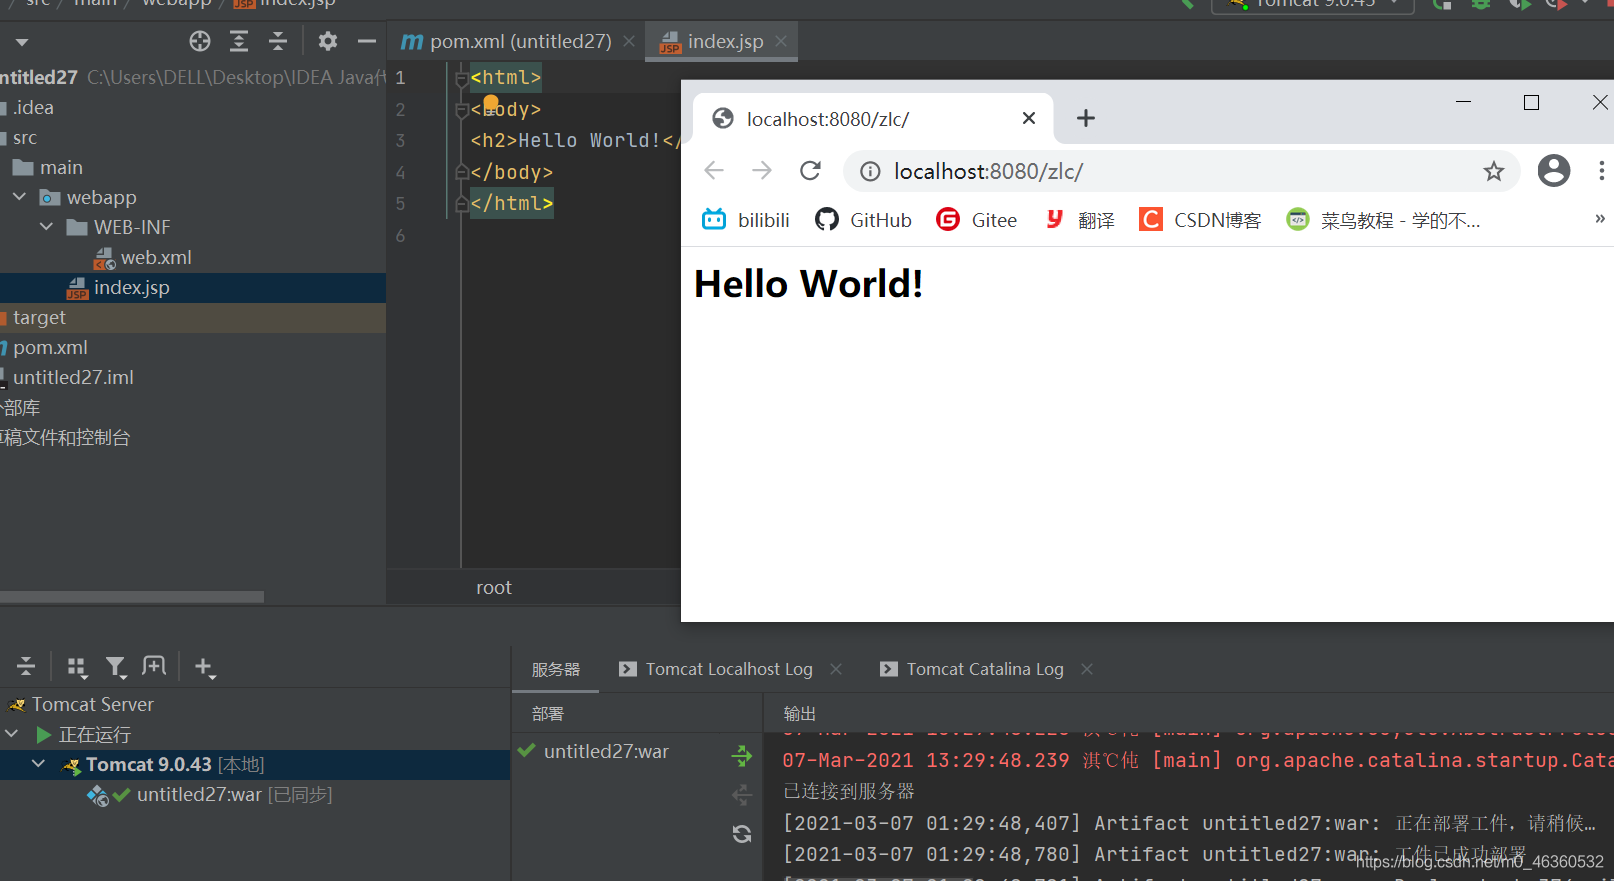Open Gitee bookmark
The height and width of the screenshot is (881, 1614).
click(x=977, y=220)
